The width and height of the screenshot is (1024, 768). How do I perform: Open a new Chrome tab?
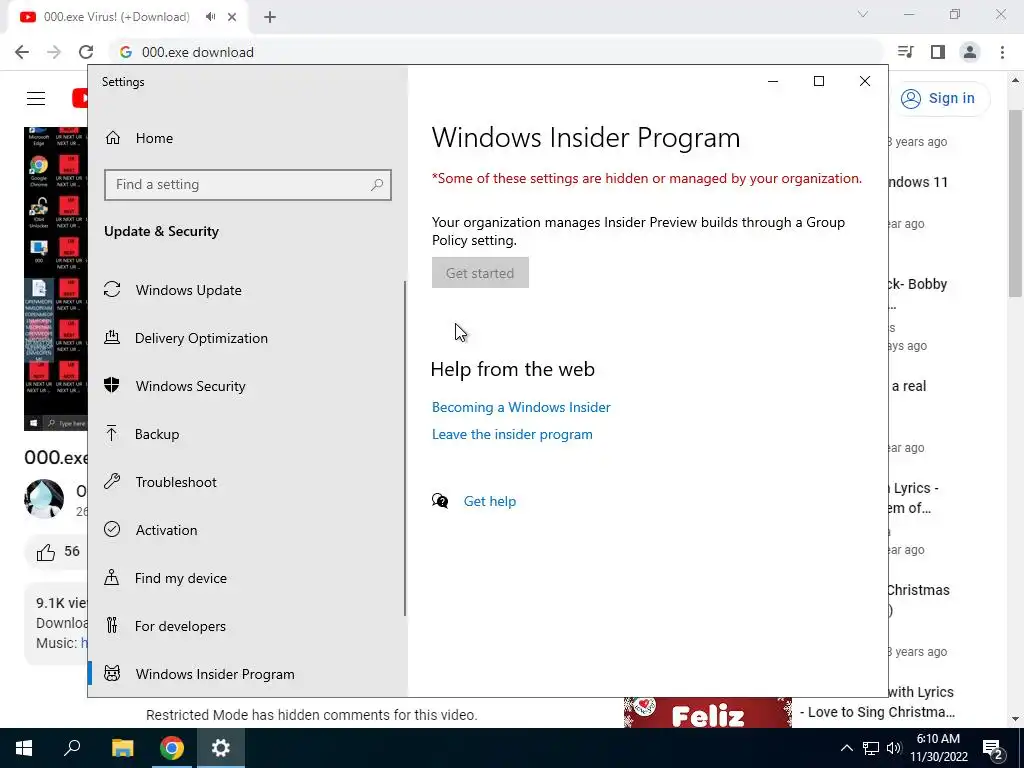coord(270,18)
